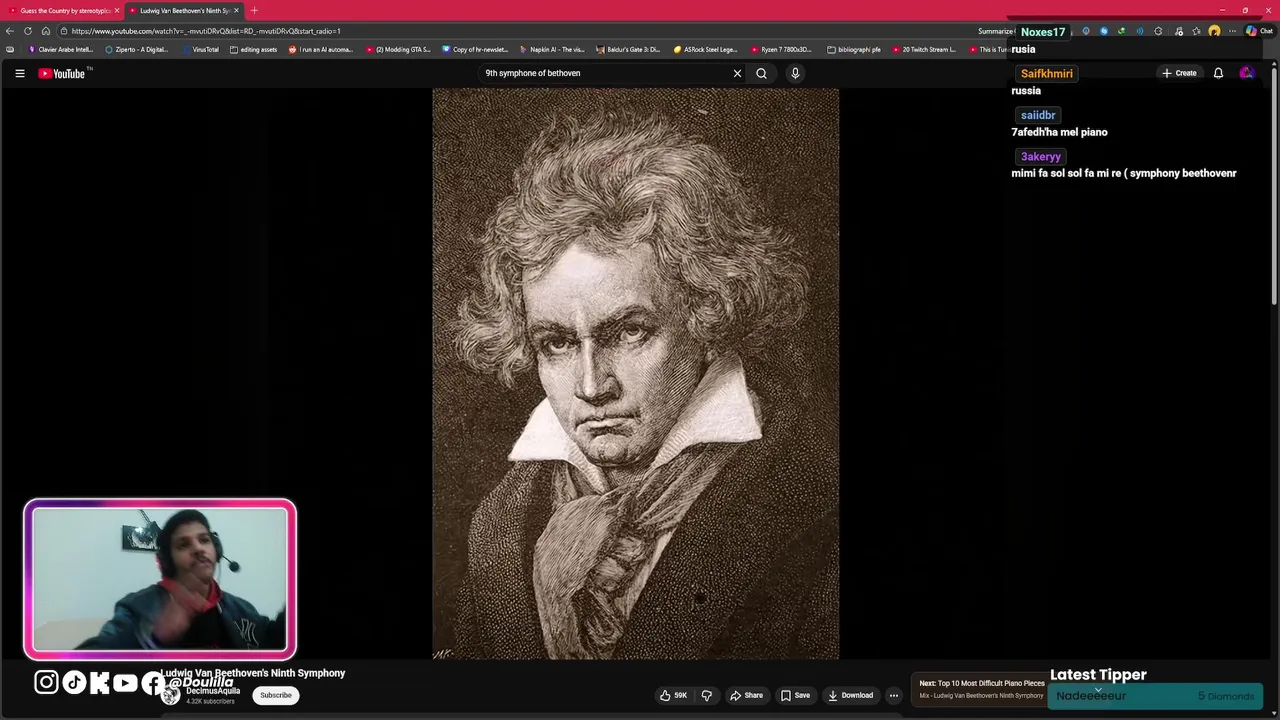Open the editing assets bookmark folder
This screenshot has height=720, width=1280.
tap(254, 49)
